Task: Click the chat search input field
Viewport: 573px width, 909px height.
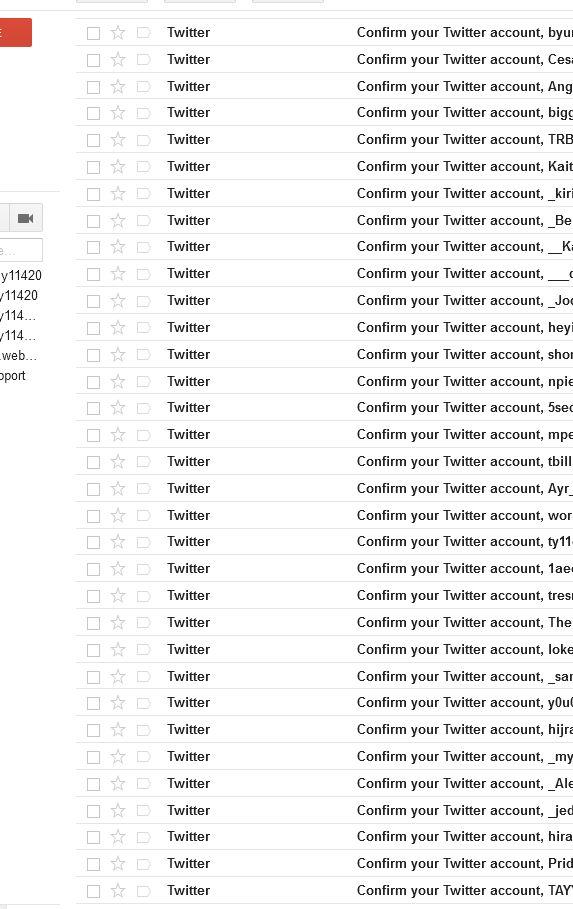Action: [x=21, y=250]
